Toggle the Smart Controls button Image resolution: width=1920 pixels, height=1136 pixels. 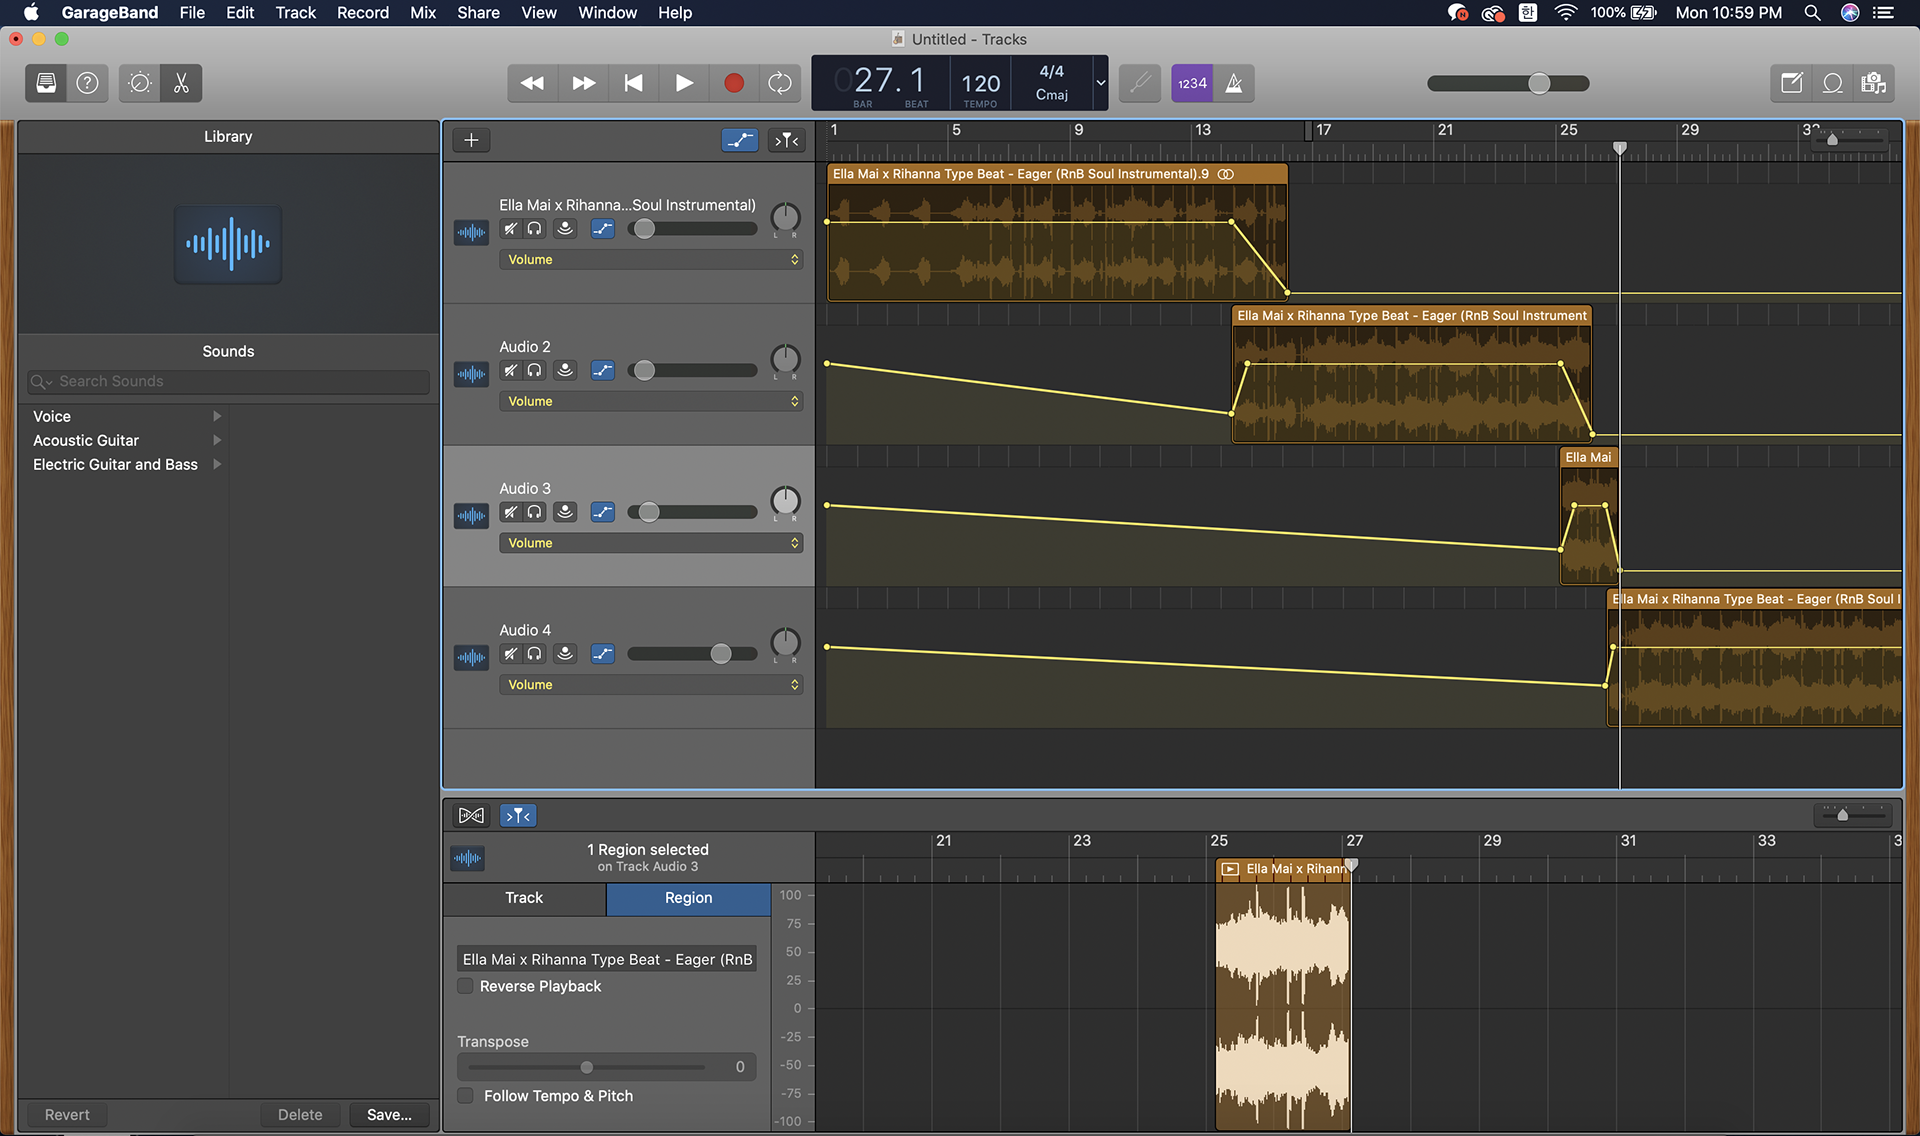(x=140, y=83)
